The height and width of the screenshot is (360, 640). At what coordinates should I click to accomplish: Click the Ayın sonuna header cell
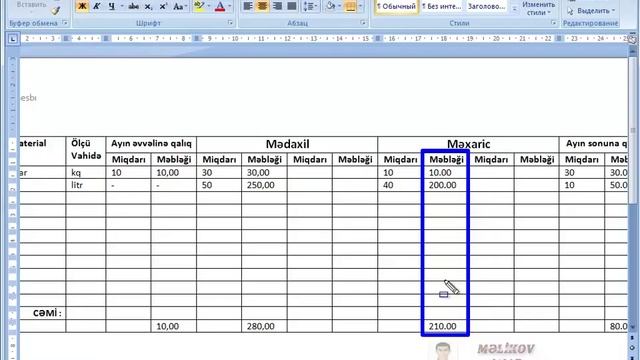click(593, 144)
